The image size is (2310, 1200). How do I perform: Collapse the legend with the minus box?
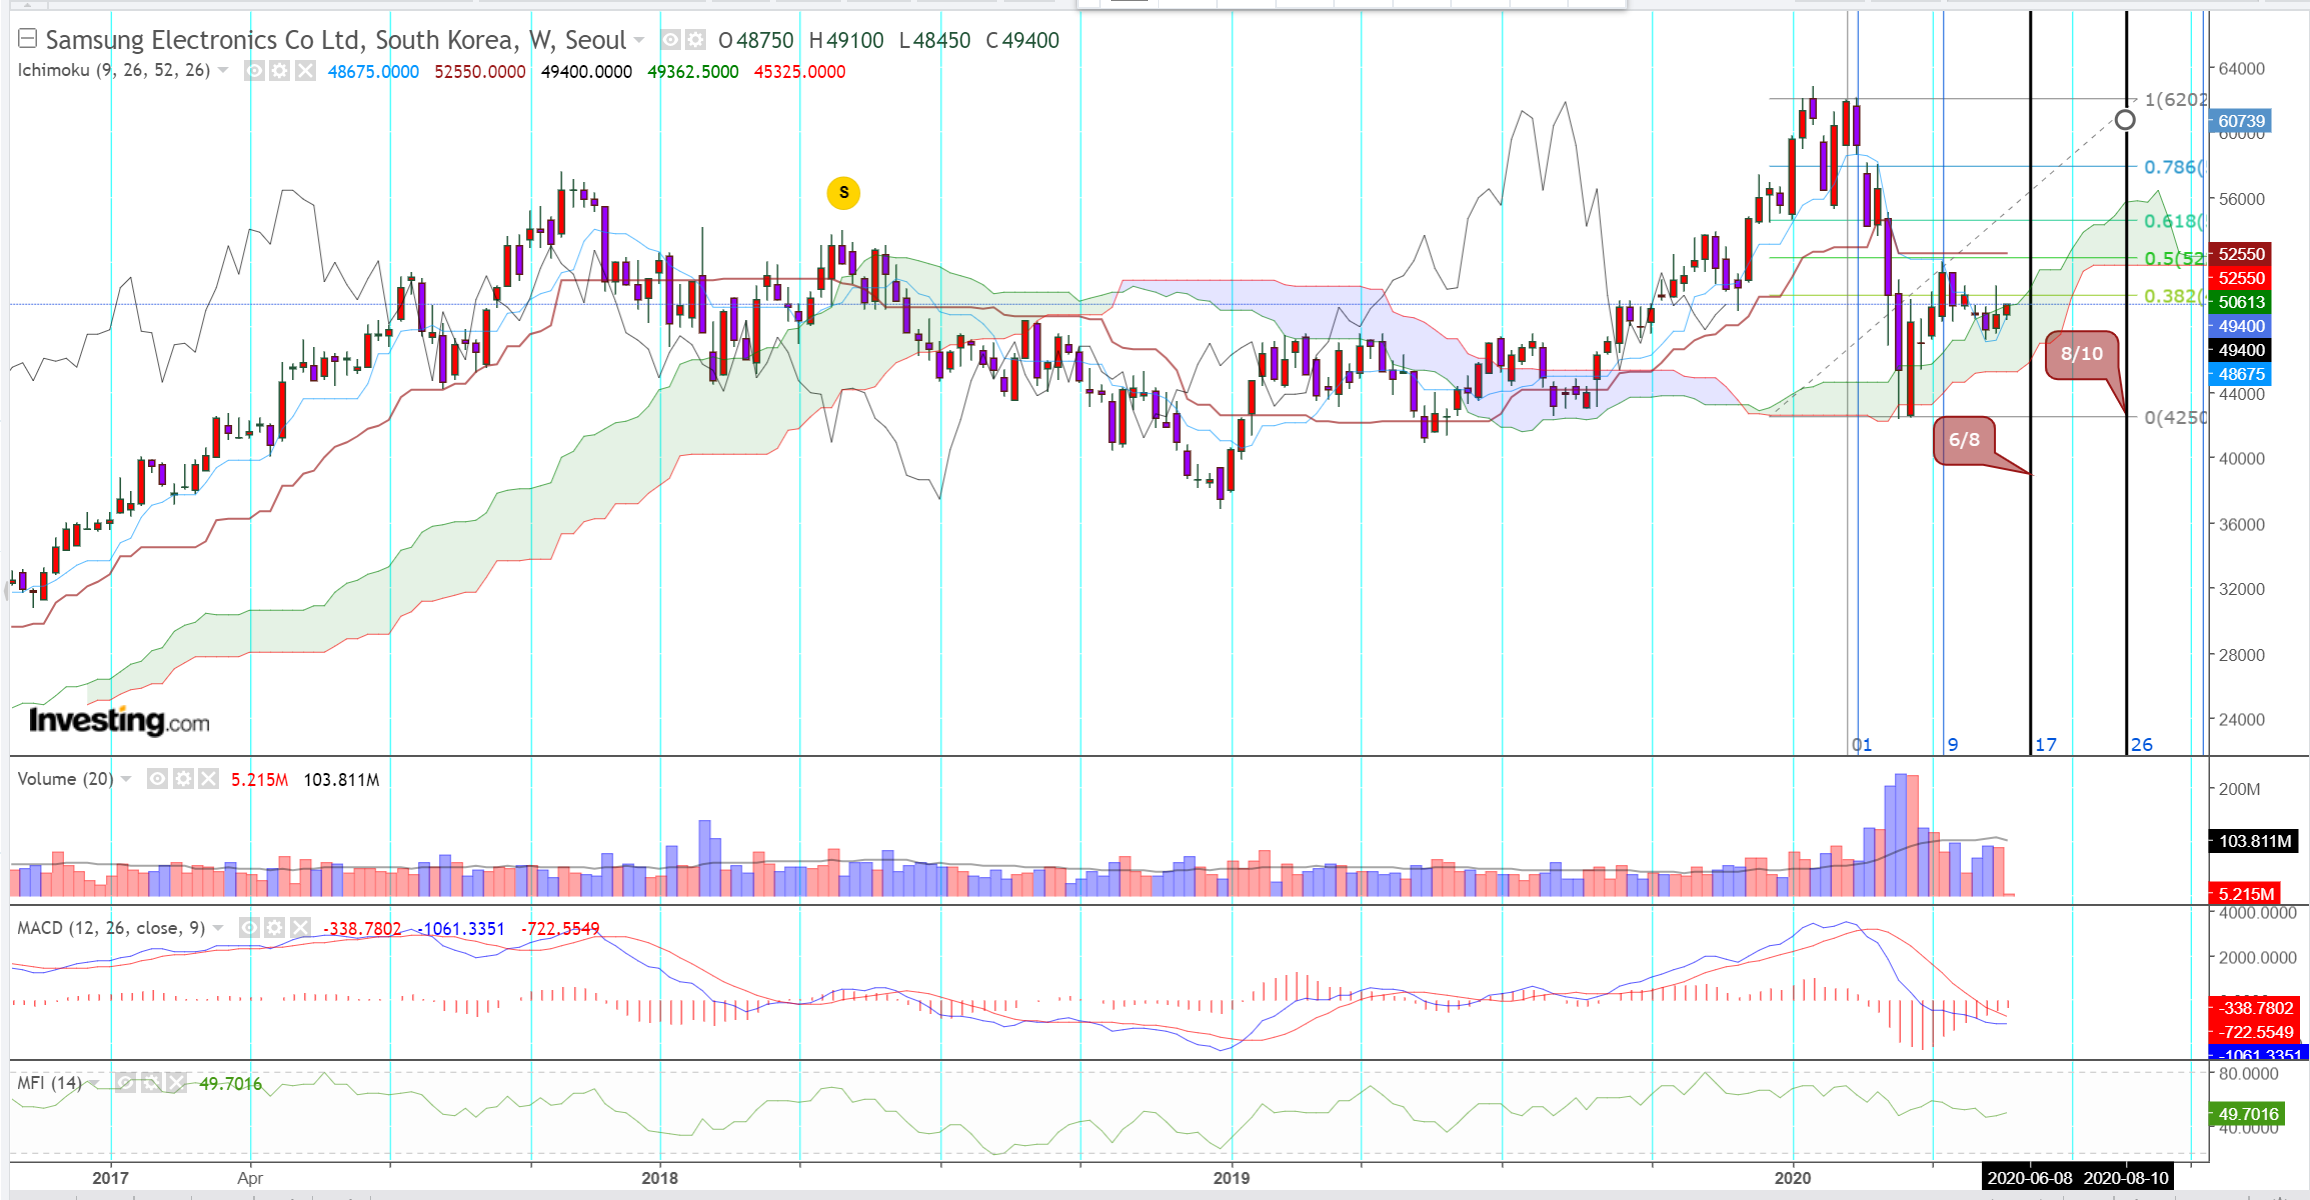pos(28,39)
